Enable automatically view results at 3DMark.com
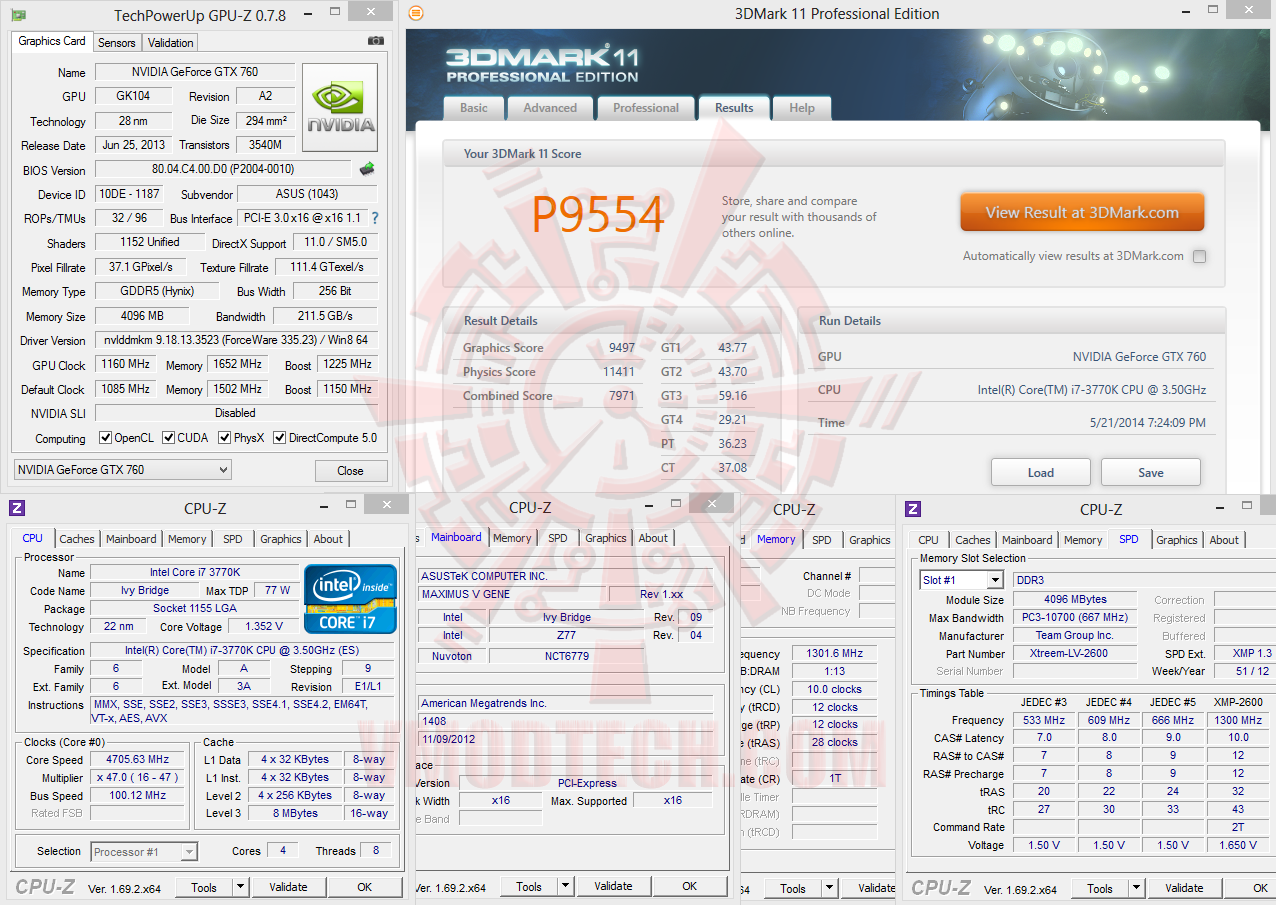 (1199, 256)
